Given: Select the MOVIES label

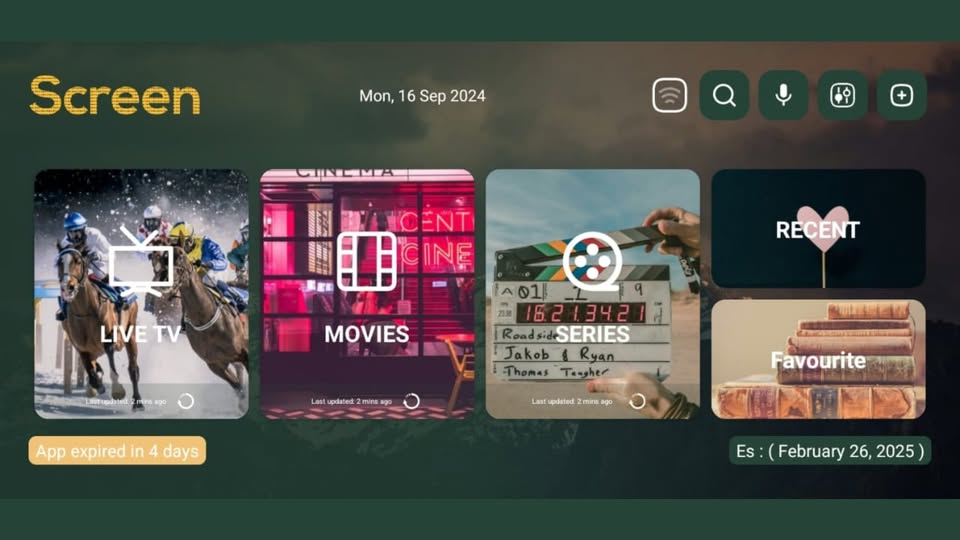Looking at the screenshot, I should 367,334.
